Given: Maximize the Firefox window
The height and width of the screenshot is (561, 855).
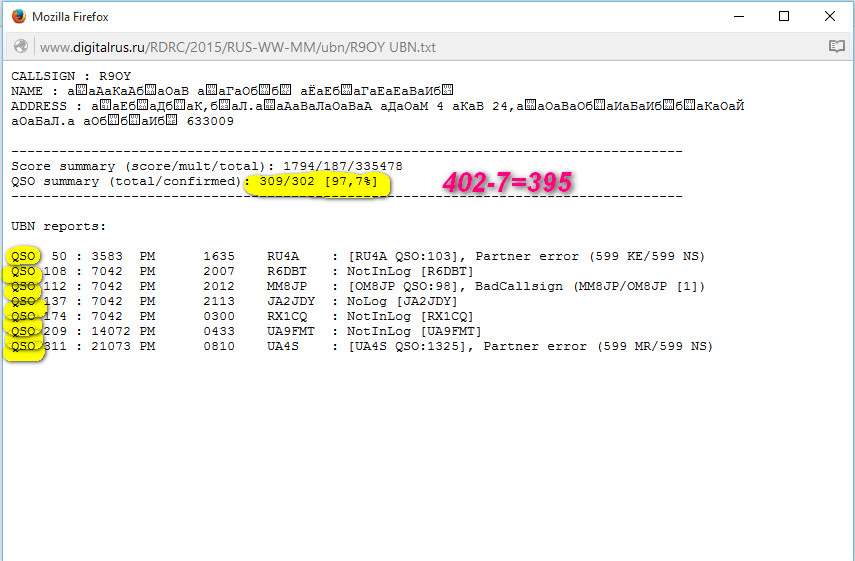Looking at the screenshot, I should (x=785, y=16).
